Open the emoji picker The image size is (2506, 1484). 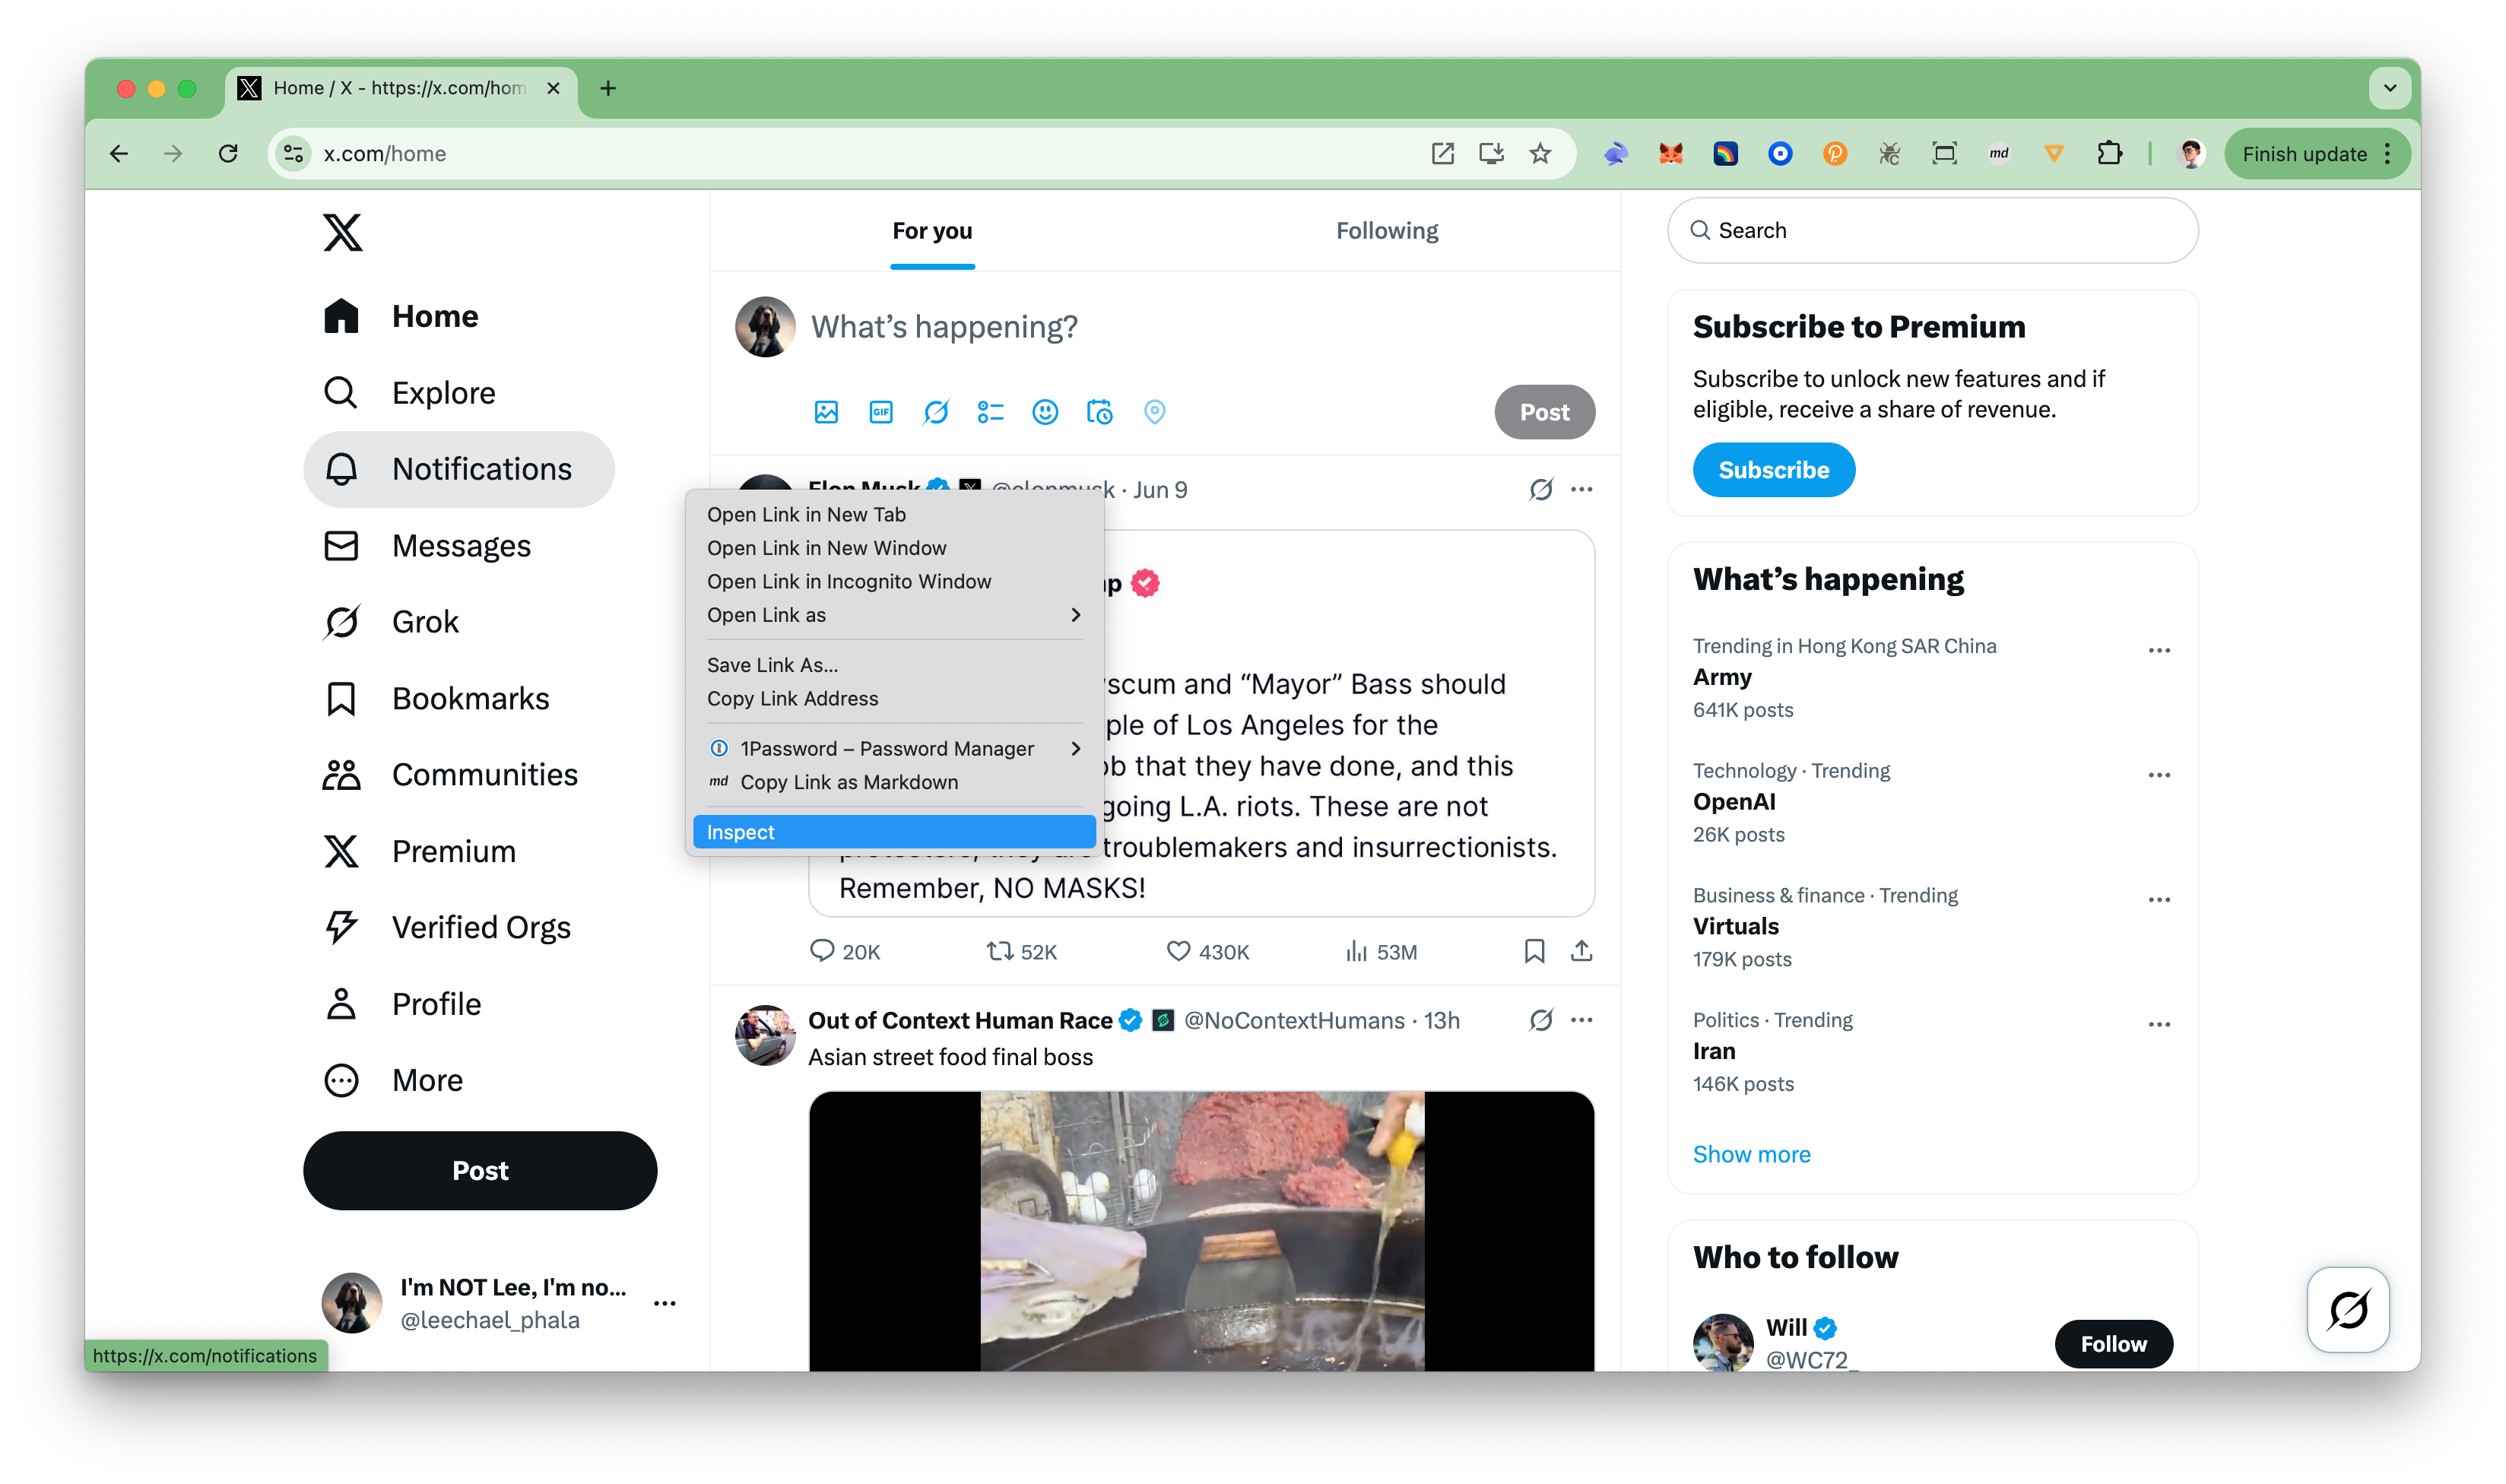(1045, 412)
